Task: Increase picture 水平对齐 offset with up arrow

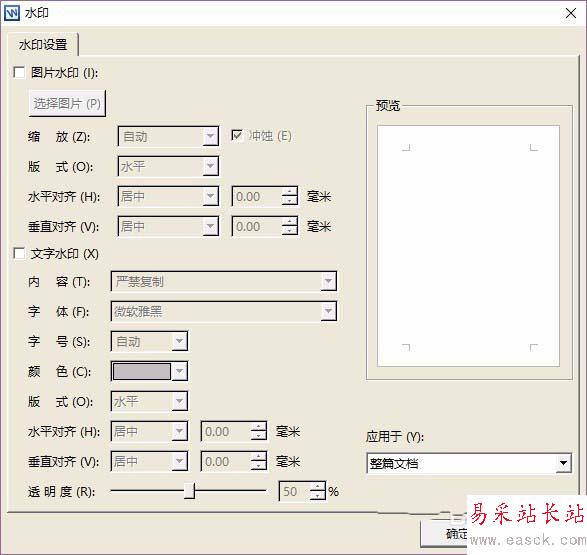Action: click(289, 192)
